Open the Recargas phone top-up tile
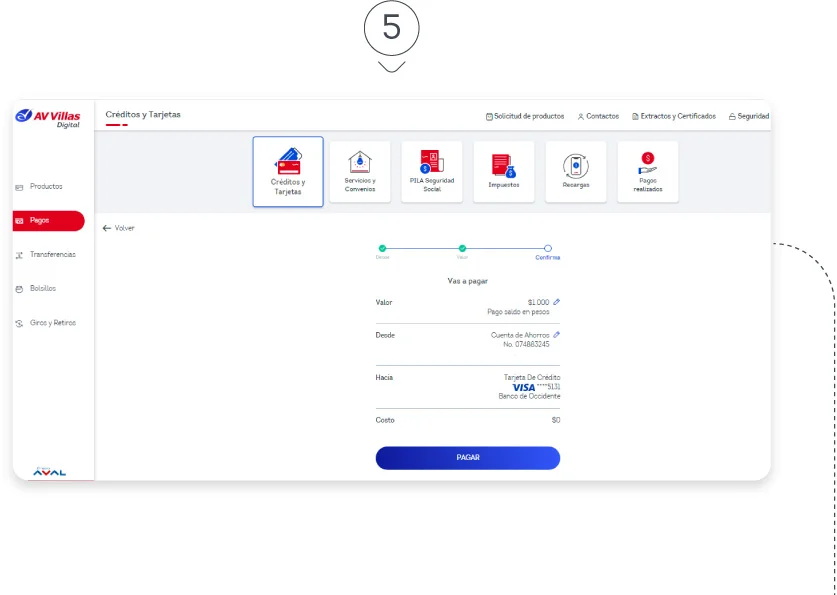Screen dimensions: 837x595 (x=576, y=171)
